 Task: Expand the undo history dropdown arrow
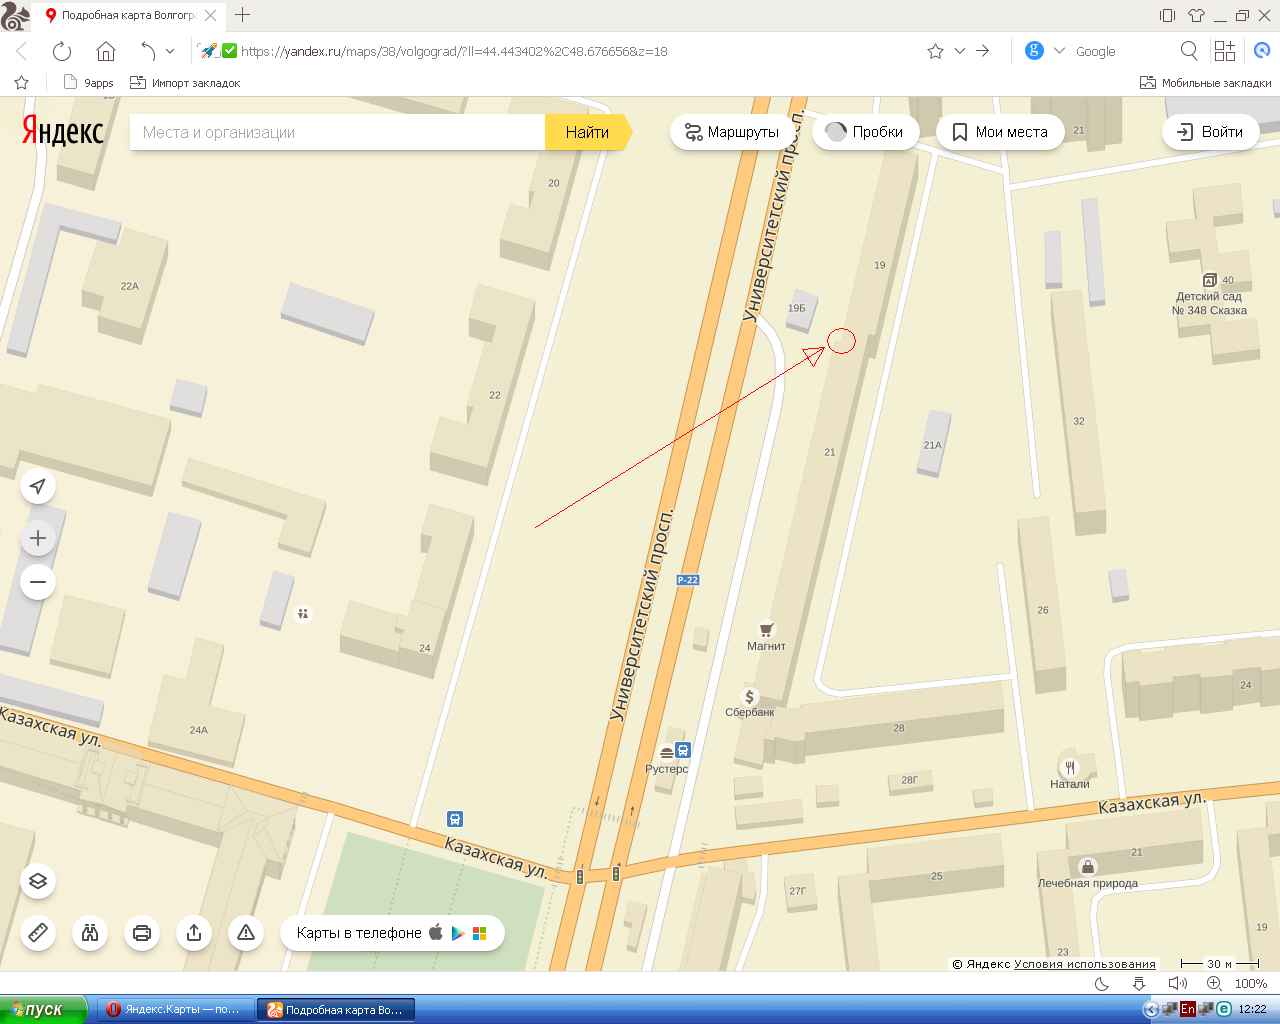pyautogui.click(x=170, y=51)
